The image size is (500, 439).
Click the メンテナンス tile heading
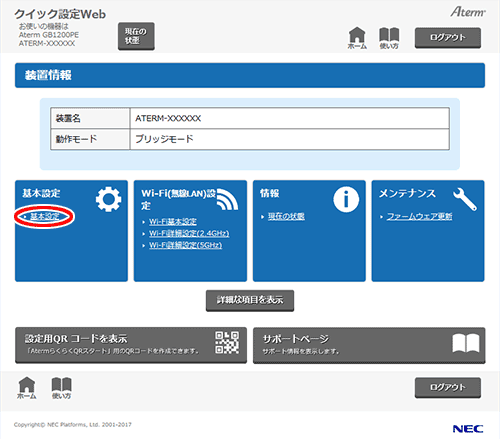point(407,193)
